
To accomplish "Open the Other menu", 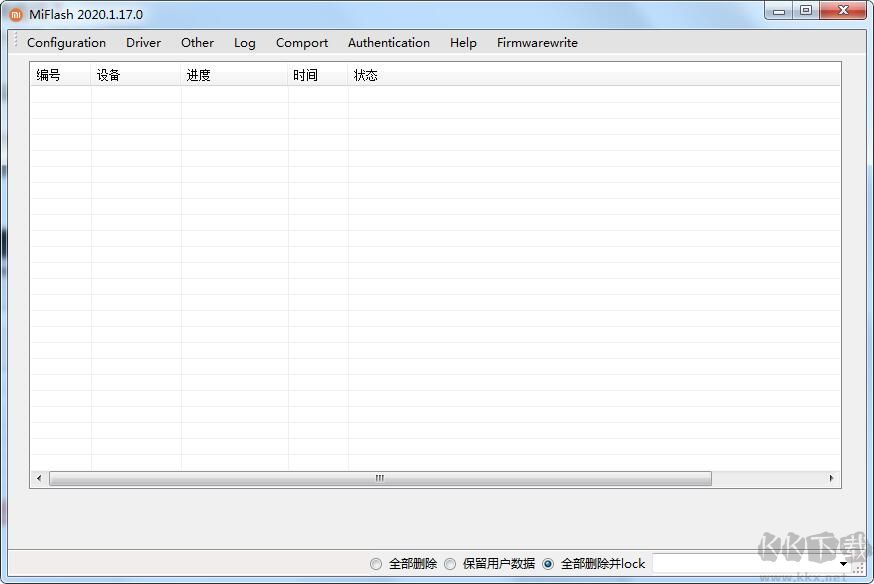I will [x=197, y=42].
